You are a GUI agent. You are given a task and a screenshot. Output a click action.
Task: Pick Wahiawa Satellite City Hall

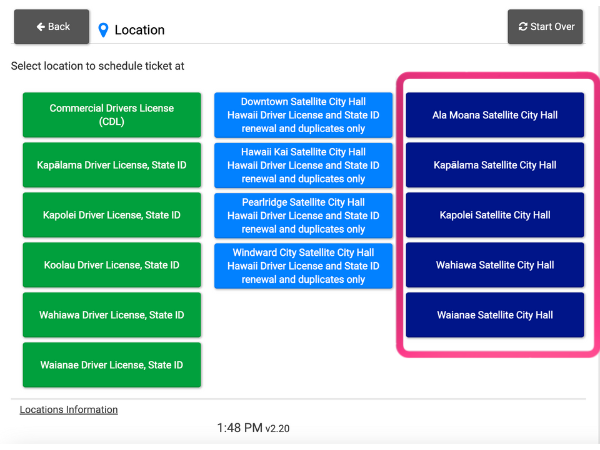[495, 265]
